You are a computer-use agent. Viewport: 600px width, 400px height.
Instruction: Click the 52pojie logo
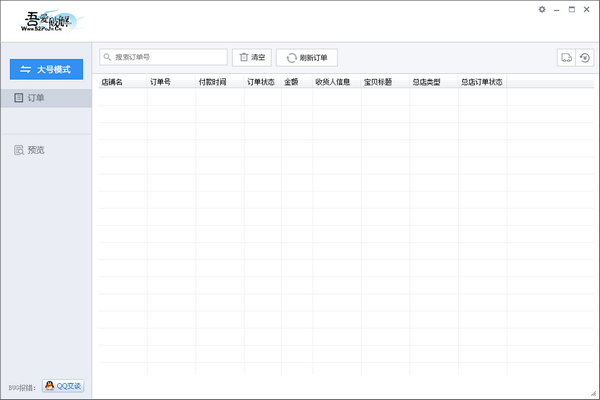52,20
